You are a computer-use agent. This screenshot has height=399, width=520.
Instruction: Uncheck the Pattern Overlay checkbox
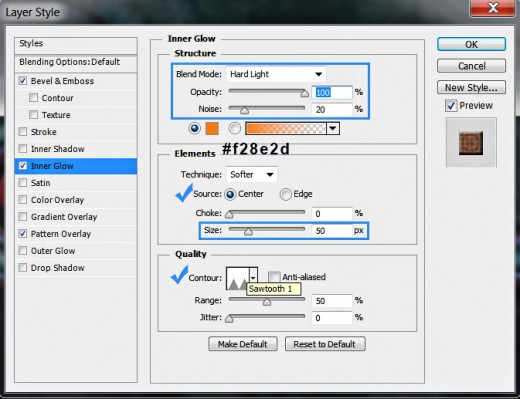tap(23, 234)
